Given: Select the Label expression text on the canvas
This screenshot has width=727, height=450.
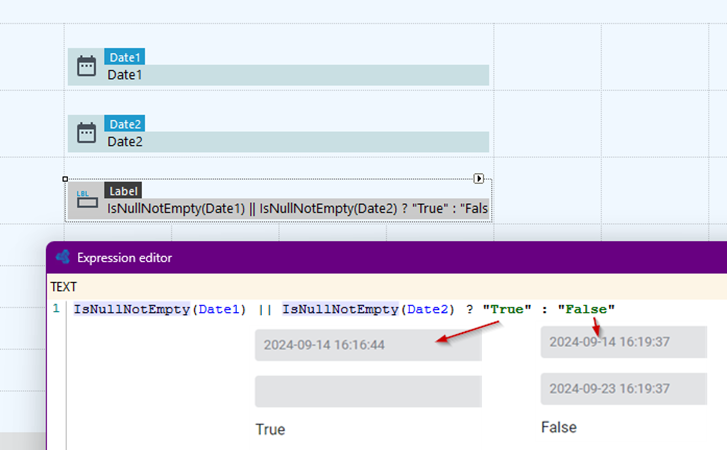Looking at the screenshot, I should (297, 209).
